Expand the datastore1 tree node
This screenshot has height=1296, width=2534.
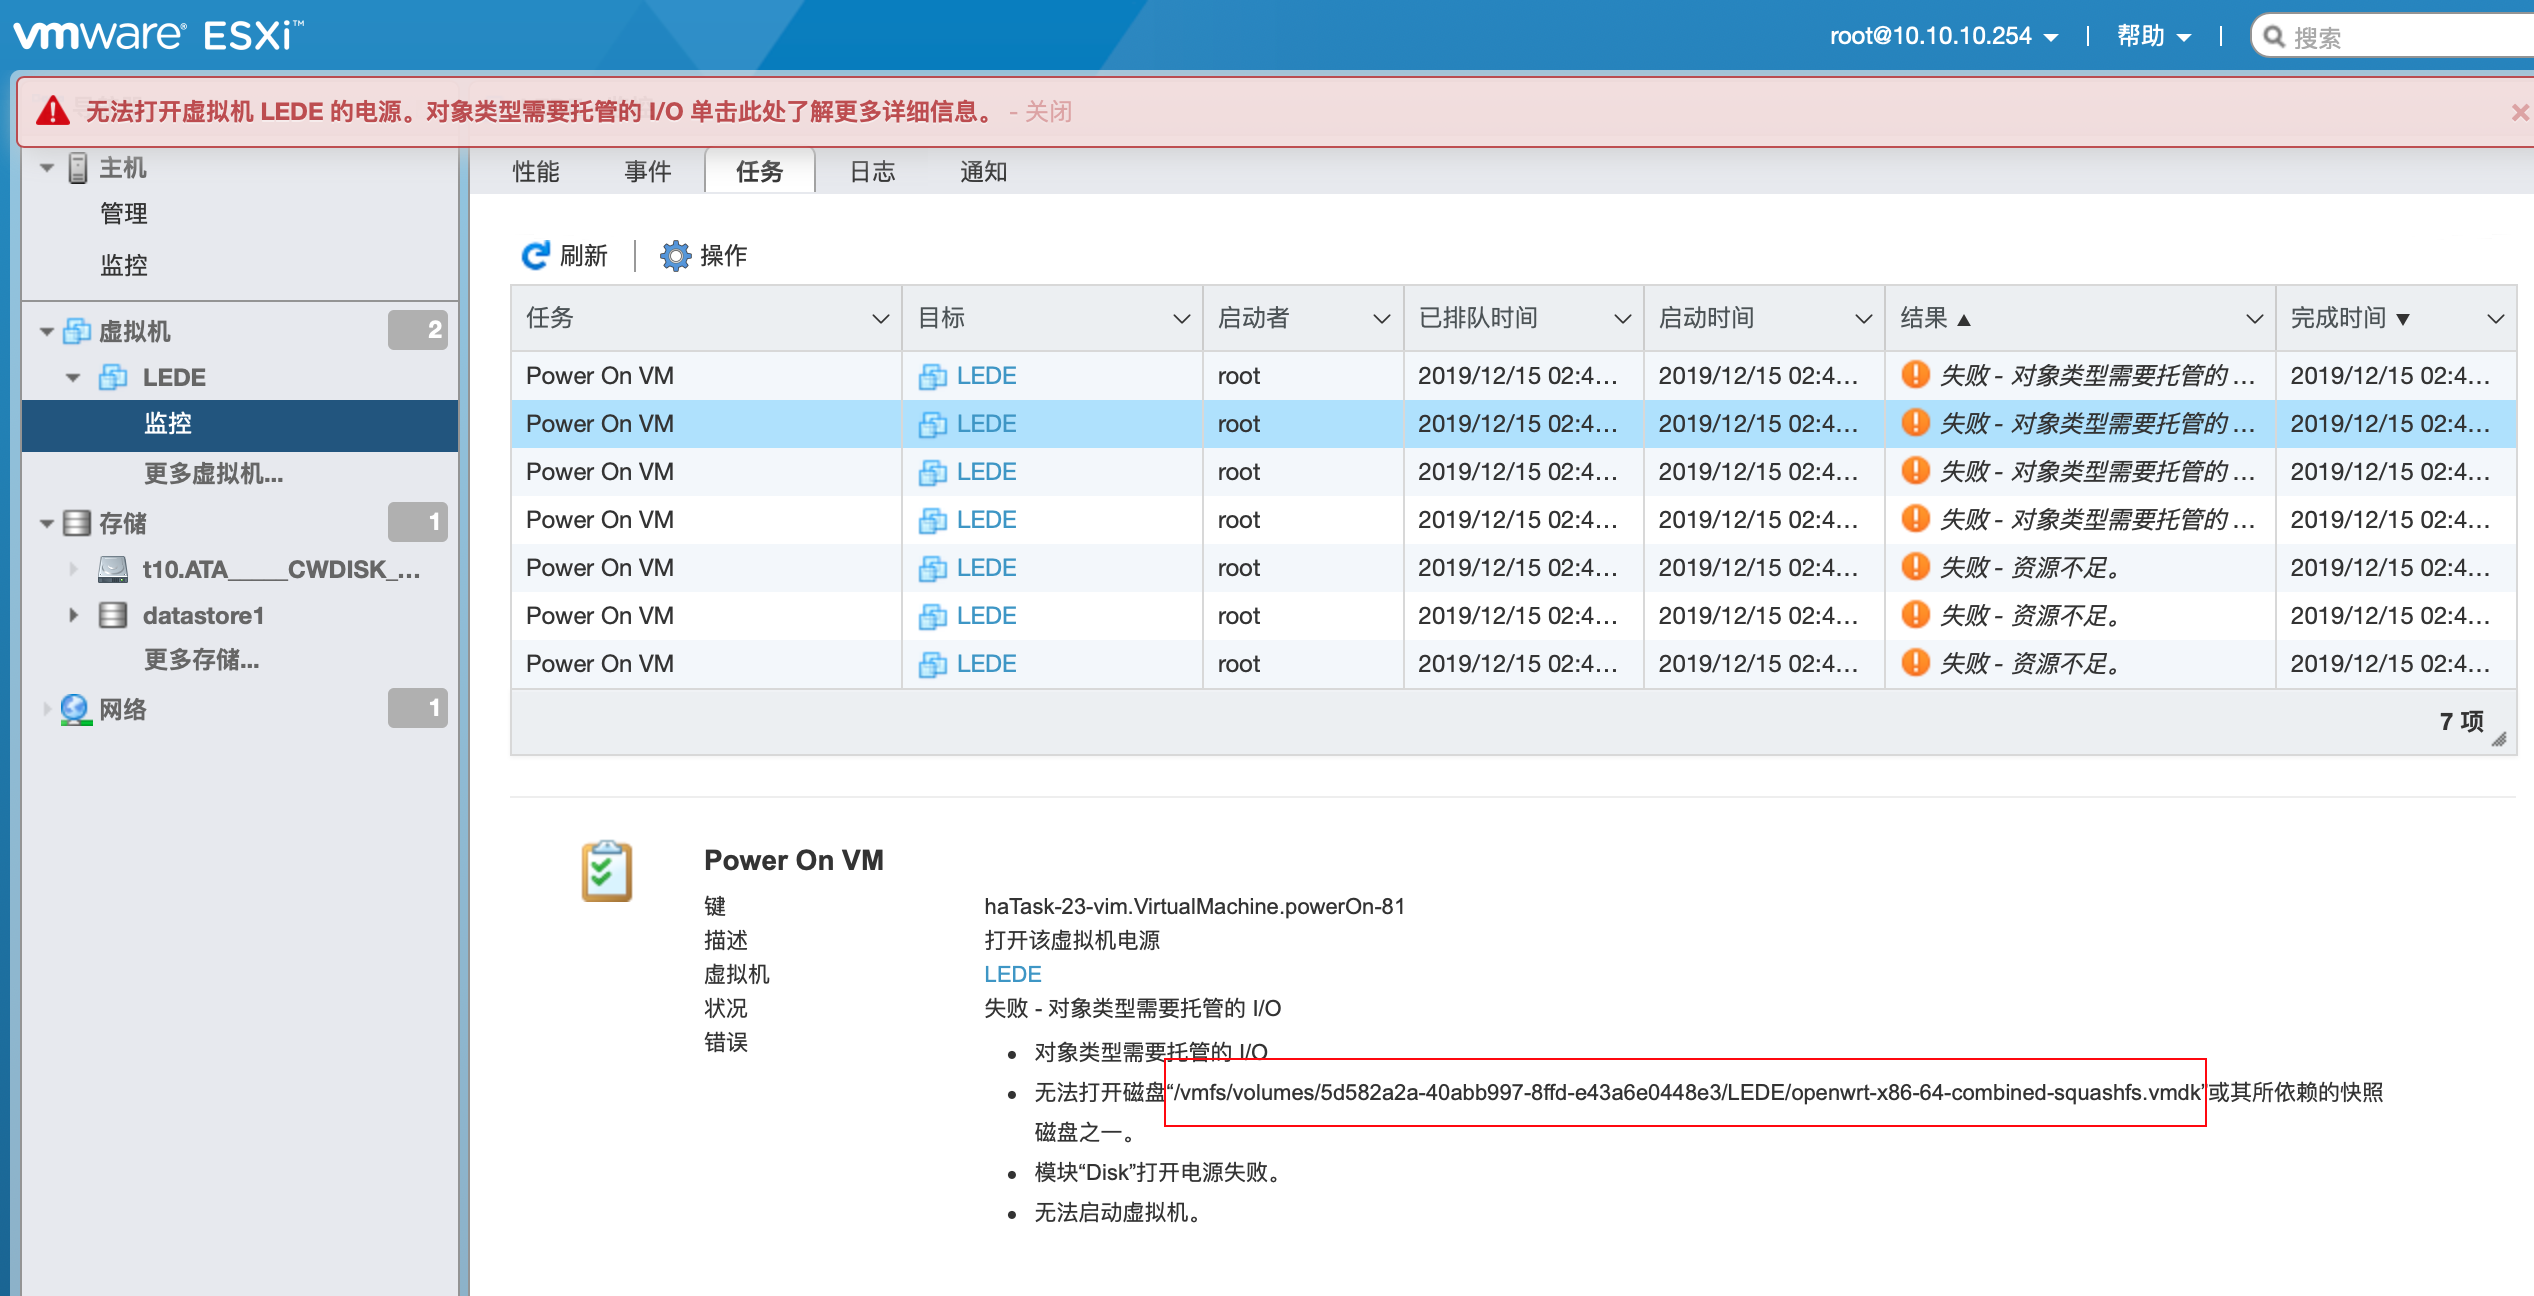[73, 615]
